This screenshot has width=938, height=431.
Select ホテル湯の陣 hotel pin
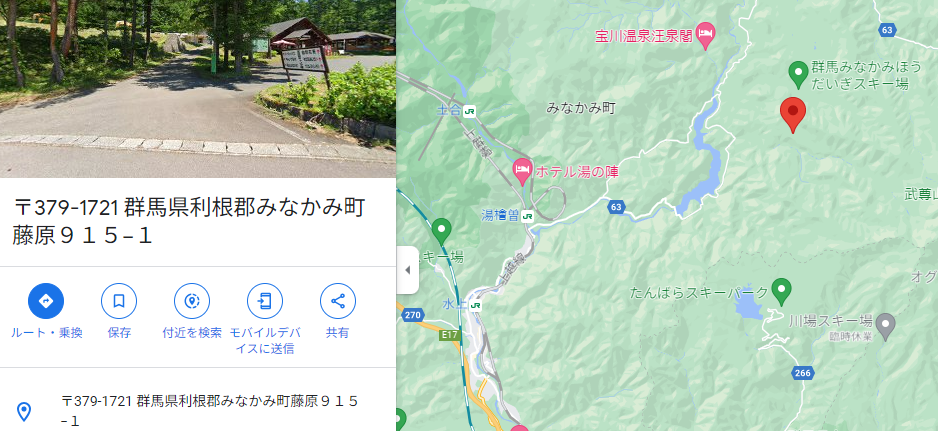point(522,172)
